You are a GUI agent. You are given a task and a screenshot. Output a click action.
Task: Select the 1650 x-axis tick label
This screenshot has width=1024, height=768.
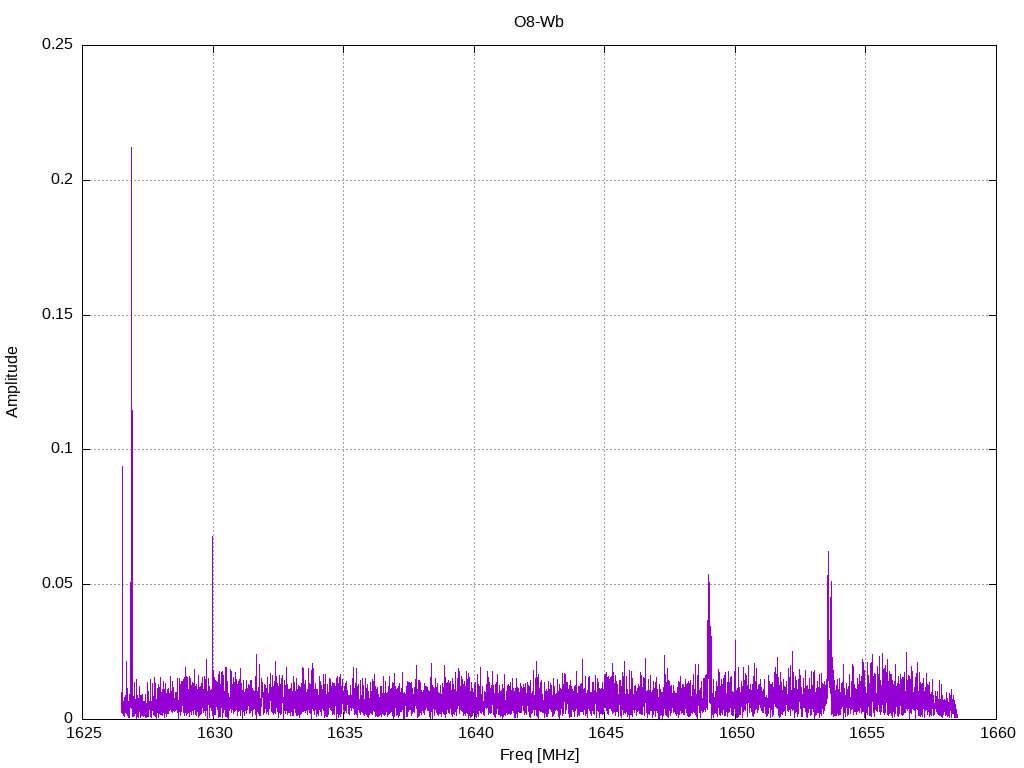pos(736,734)
